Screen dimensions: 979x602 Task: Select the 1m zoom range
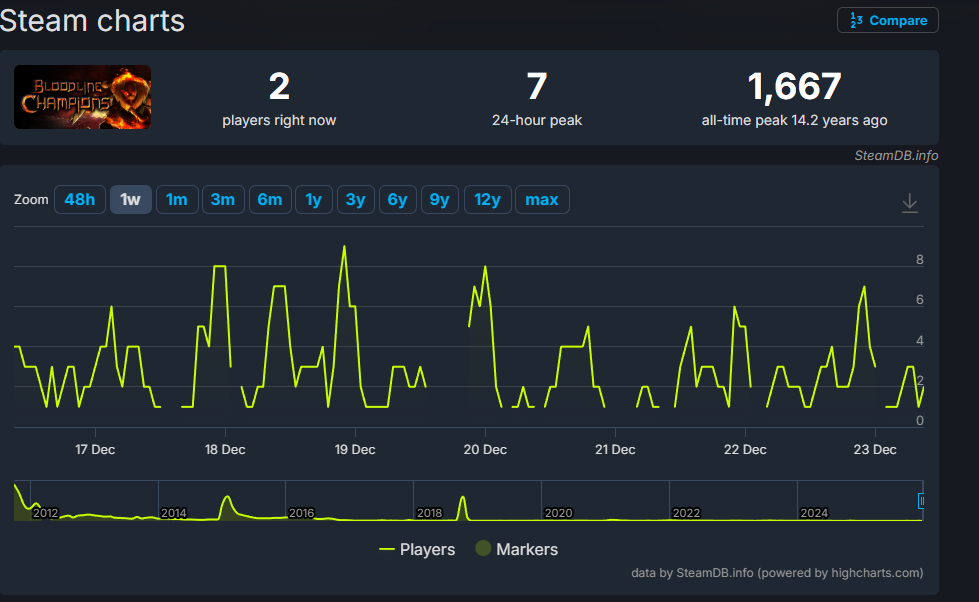tap(177, 200)
